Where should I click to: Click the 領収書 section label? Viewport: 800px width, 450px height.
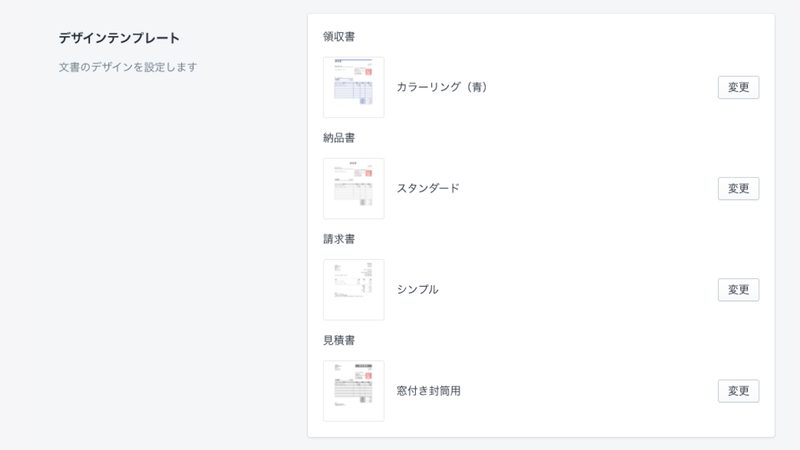[339, 37]
